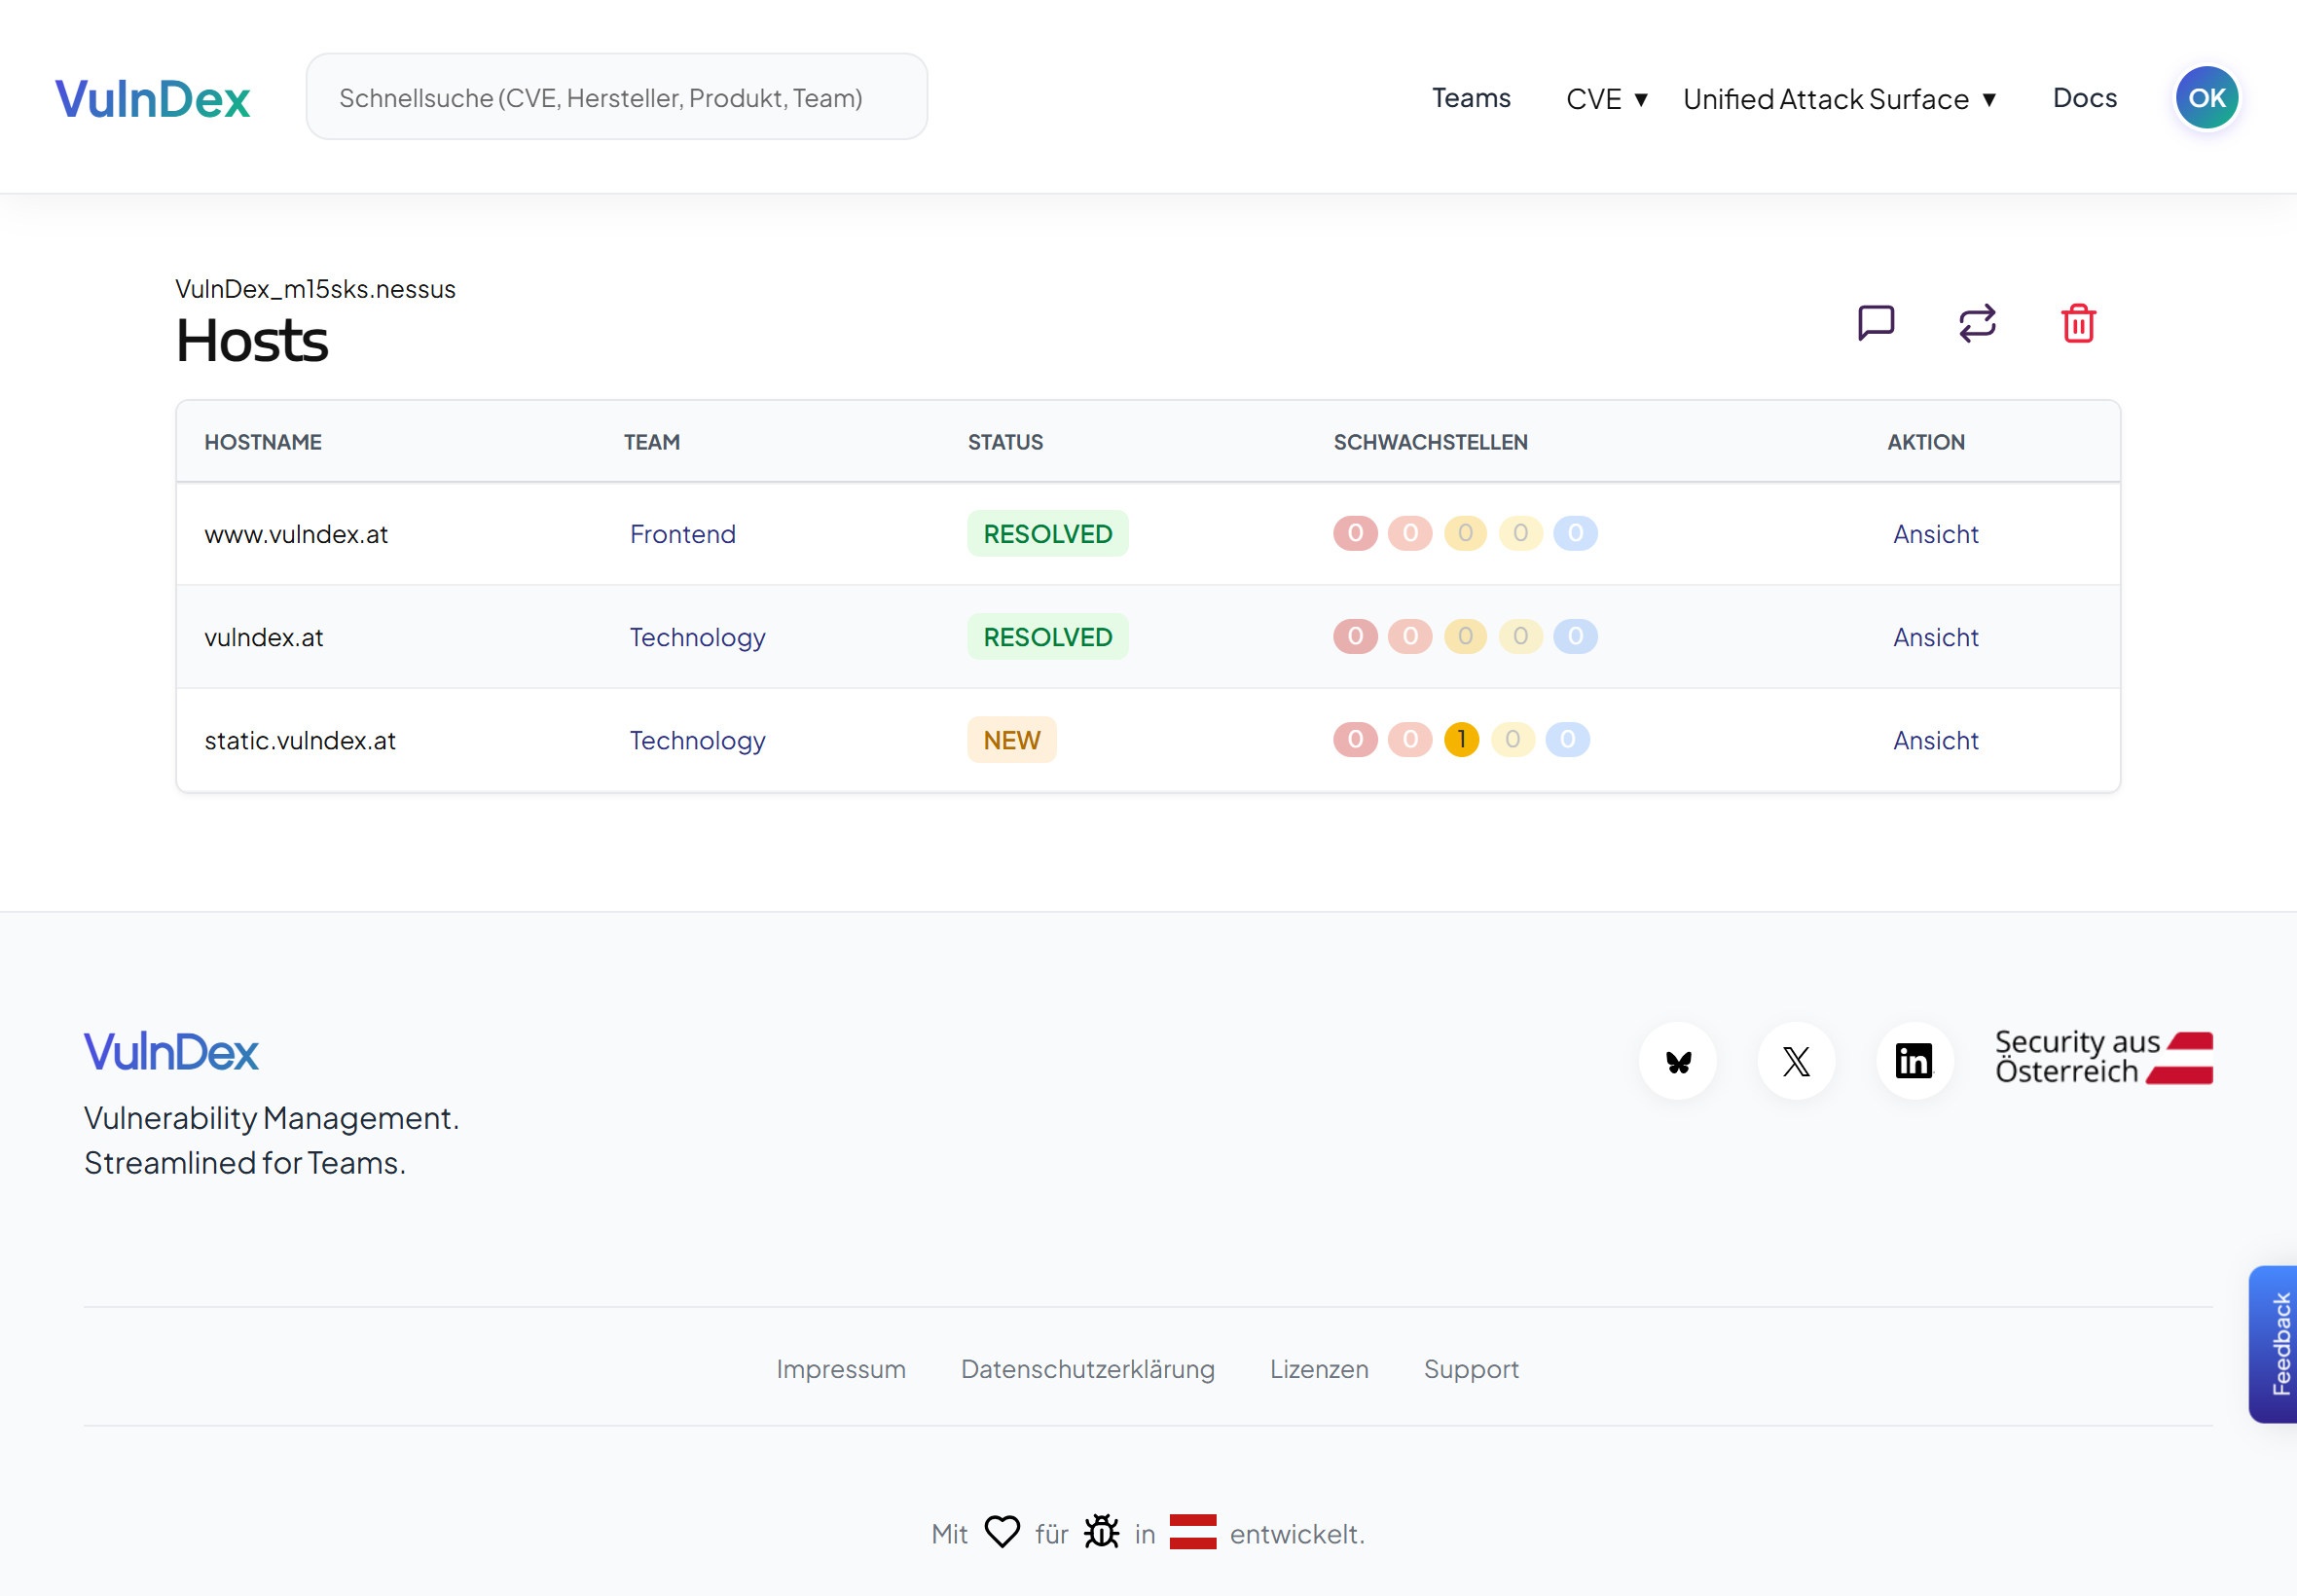Trigger a rescan with the arrows icon

(1977, 322)
